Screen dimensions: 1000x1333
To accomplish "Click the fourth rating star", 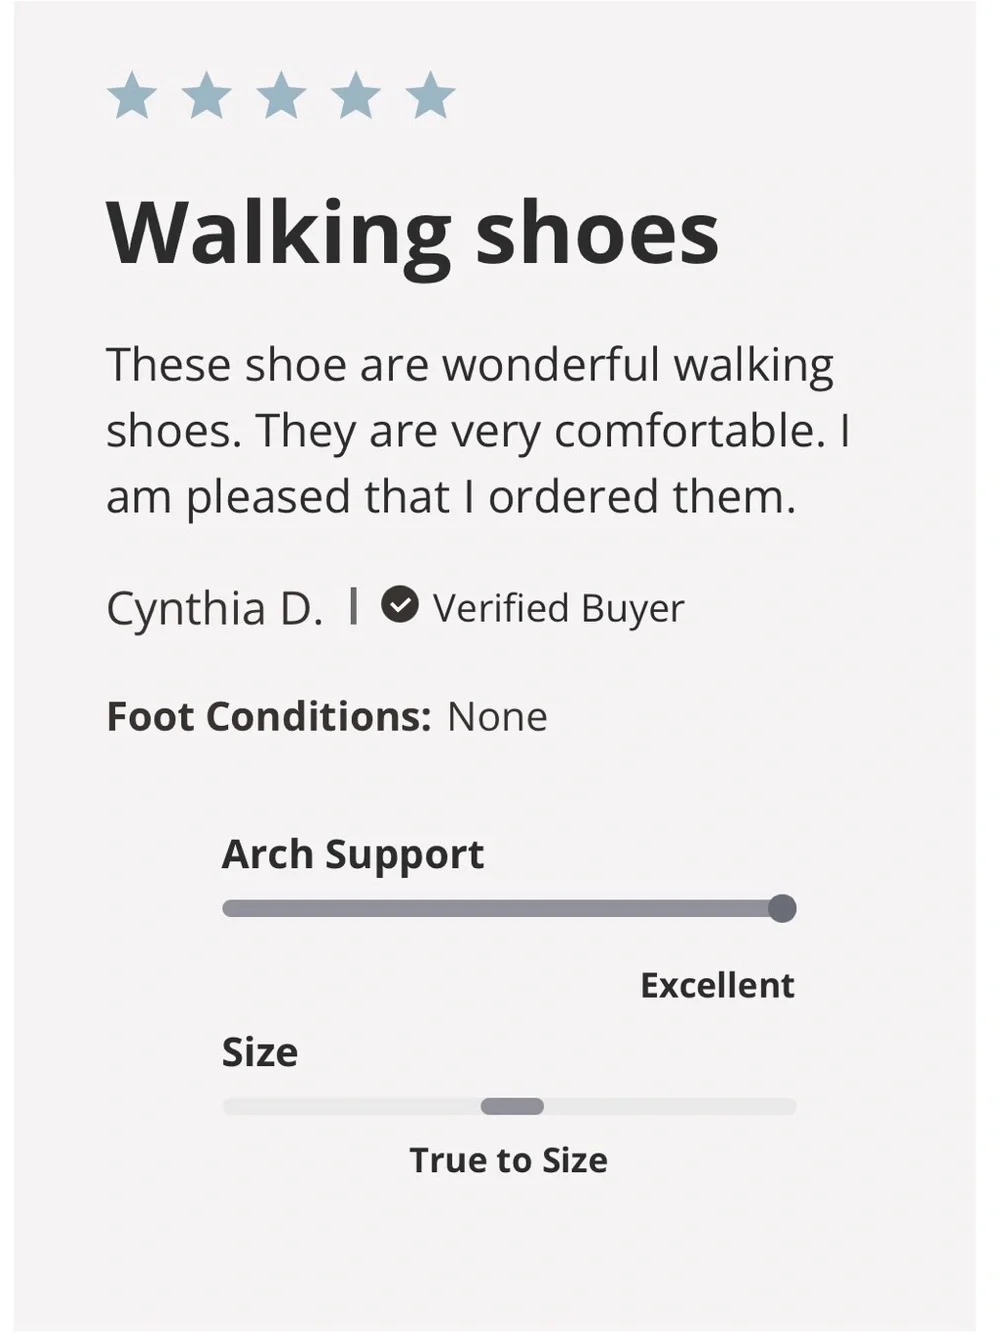I will (356, 96).
